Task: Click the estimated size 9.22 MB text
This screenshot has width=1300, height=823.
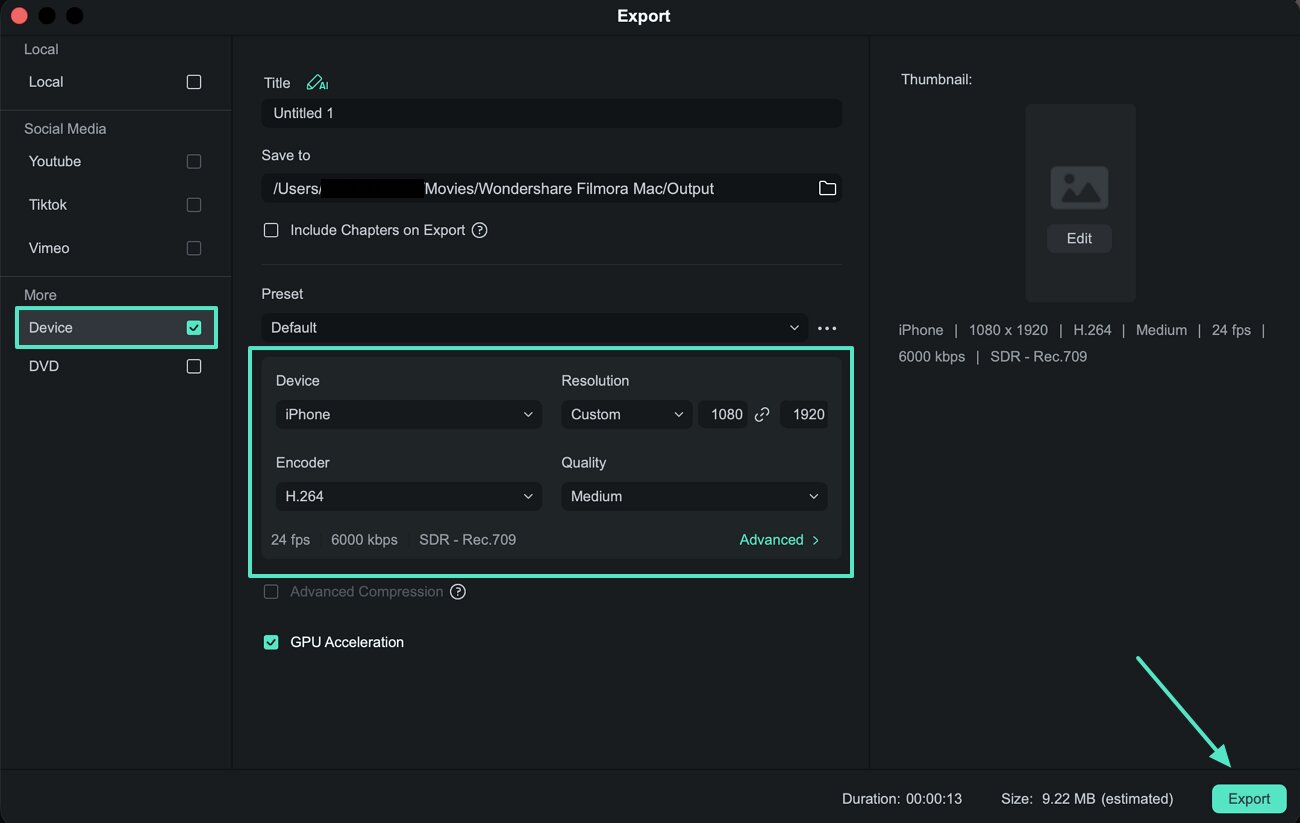Action: click(x=1087, y=799)
